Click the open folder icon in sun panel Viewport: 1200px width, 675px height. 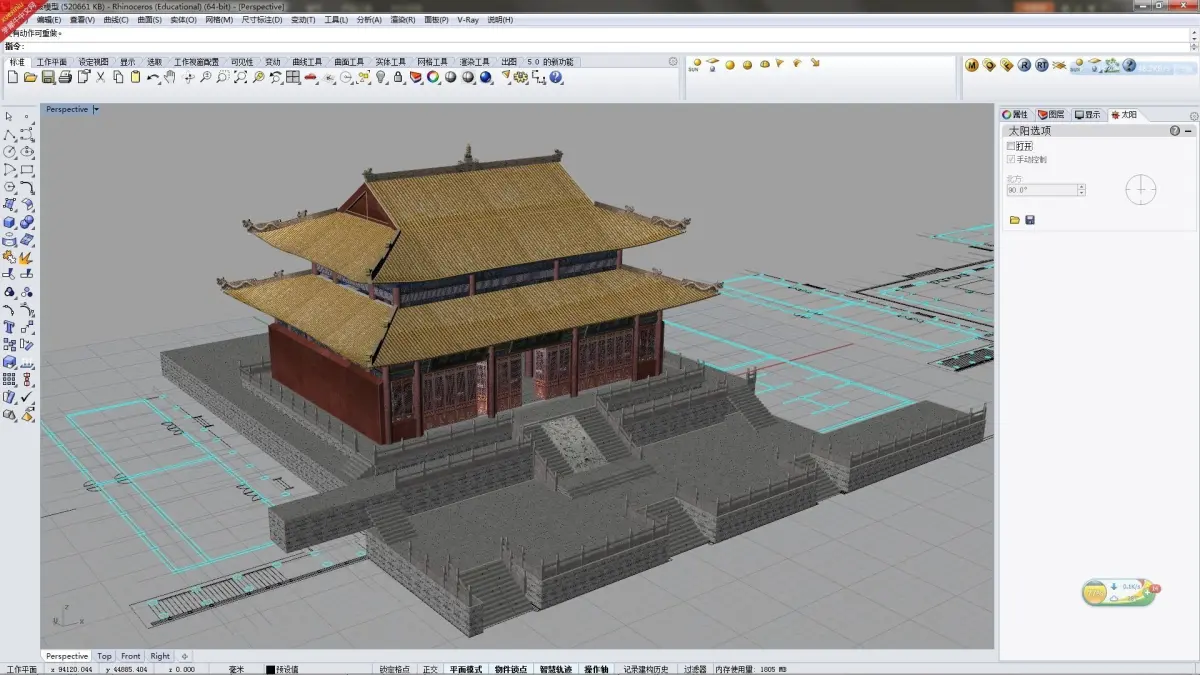(1014, 220)
